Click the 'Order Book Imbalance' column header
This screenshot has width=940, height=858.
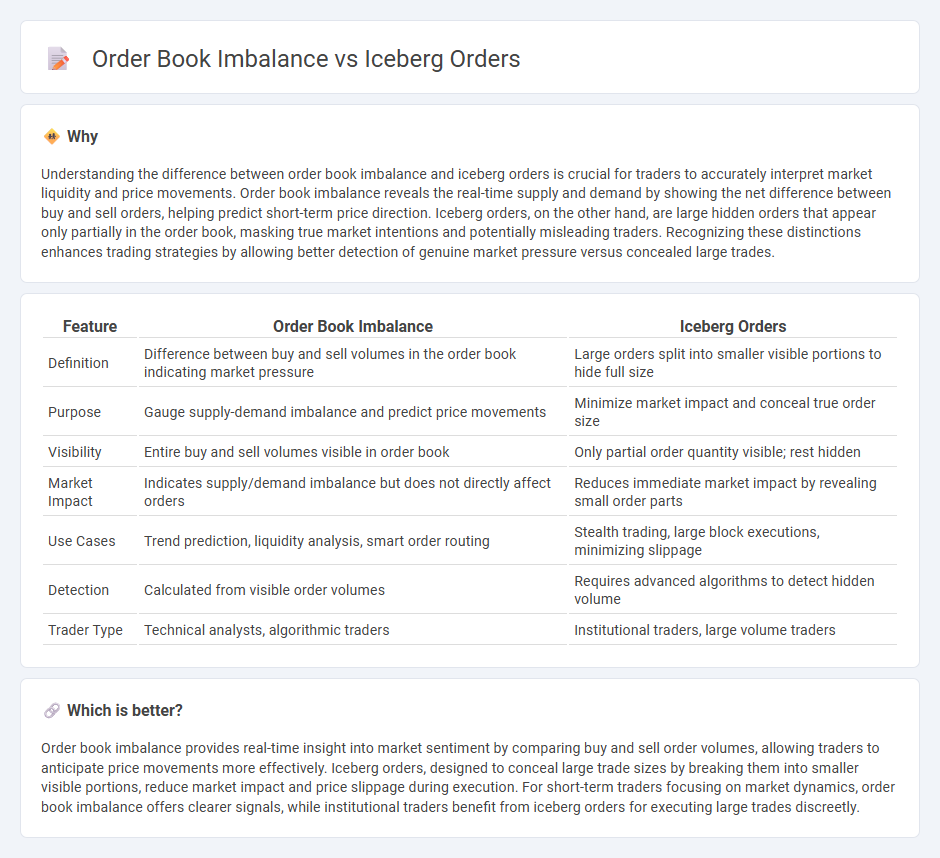tap(352, 326)
